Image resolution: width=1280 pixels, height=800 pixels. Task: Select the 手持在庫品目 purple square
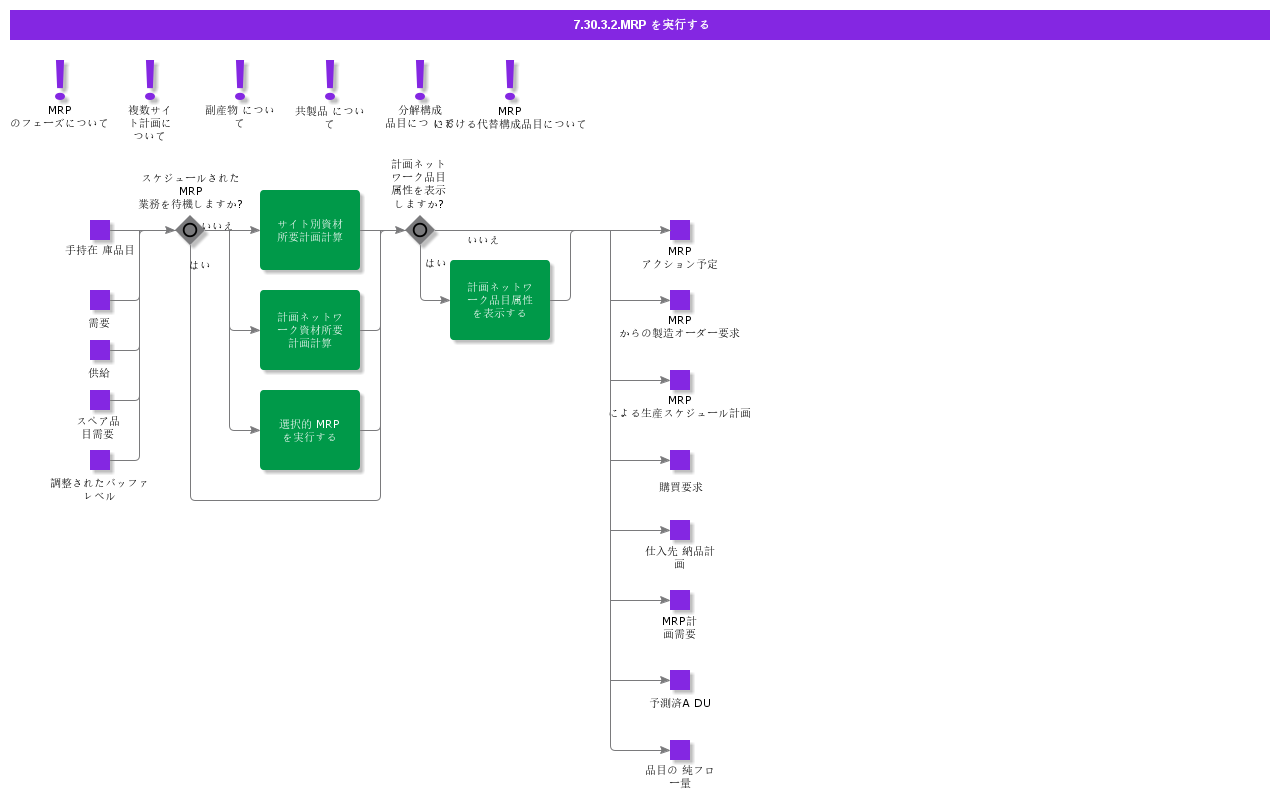[100, 230]
